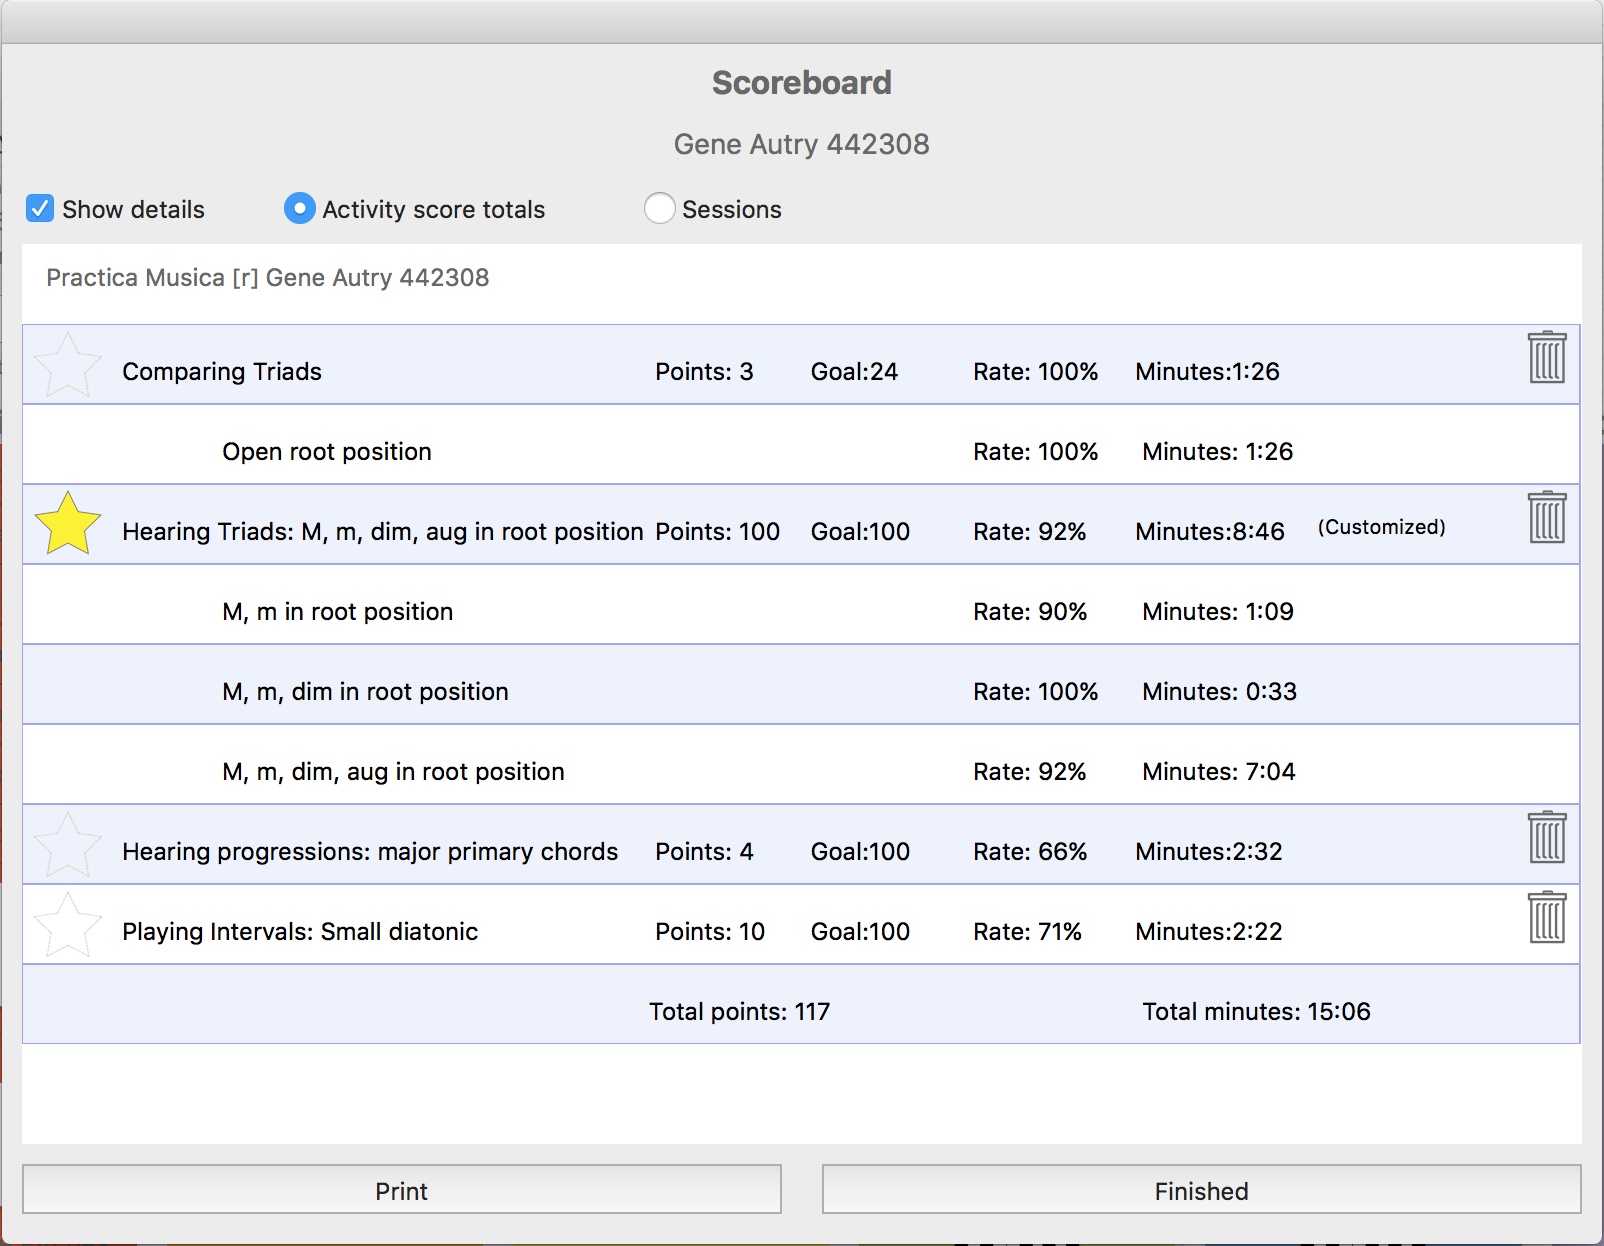Click Minutes: 0:33 detail value
Screen dimensions: 1604x1246
[x=1219, y=692]
